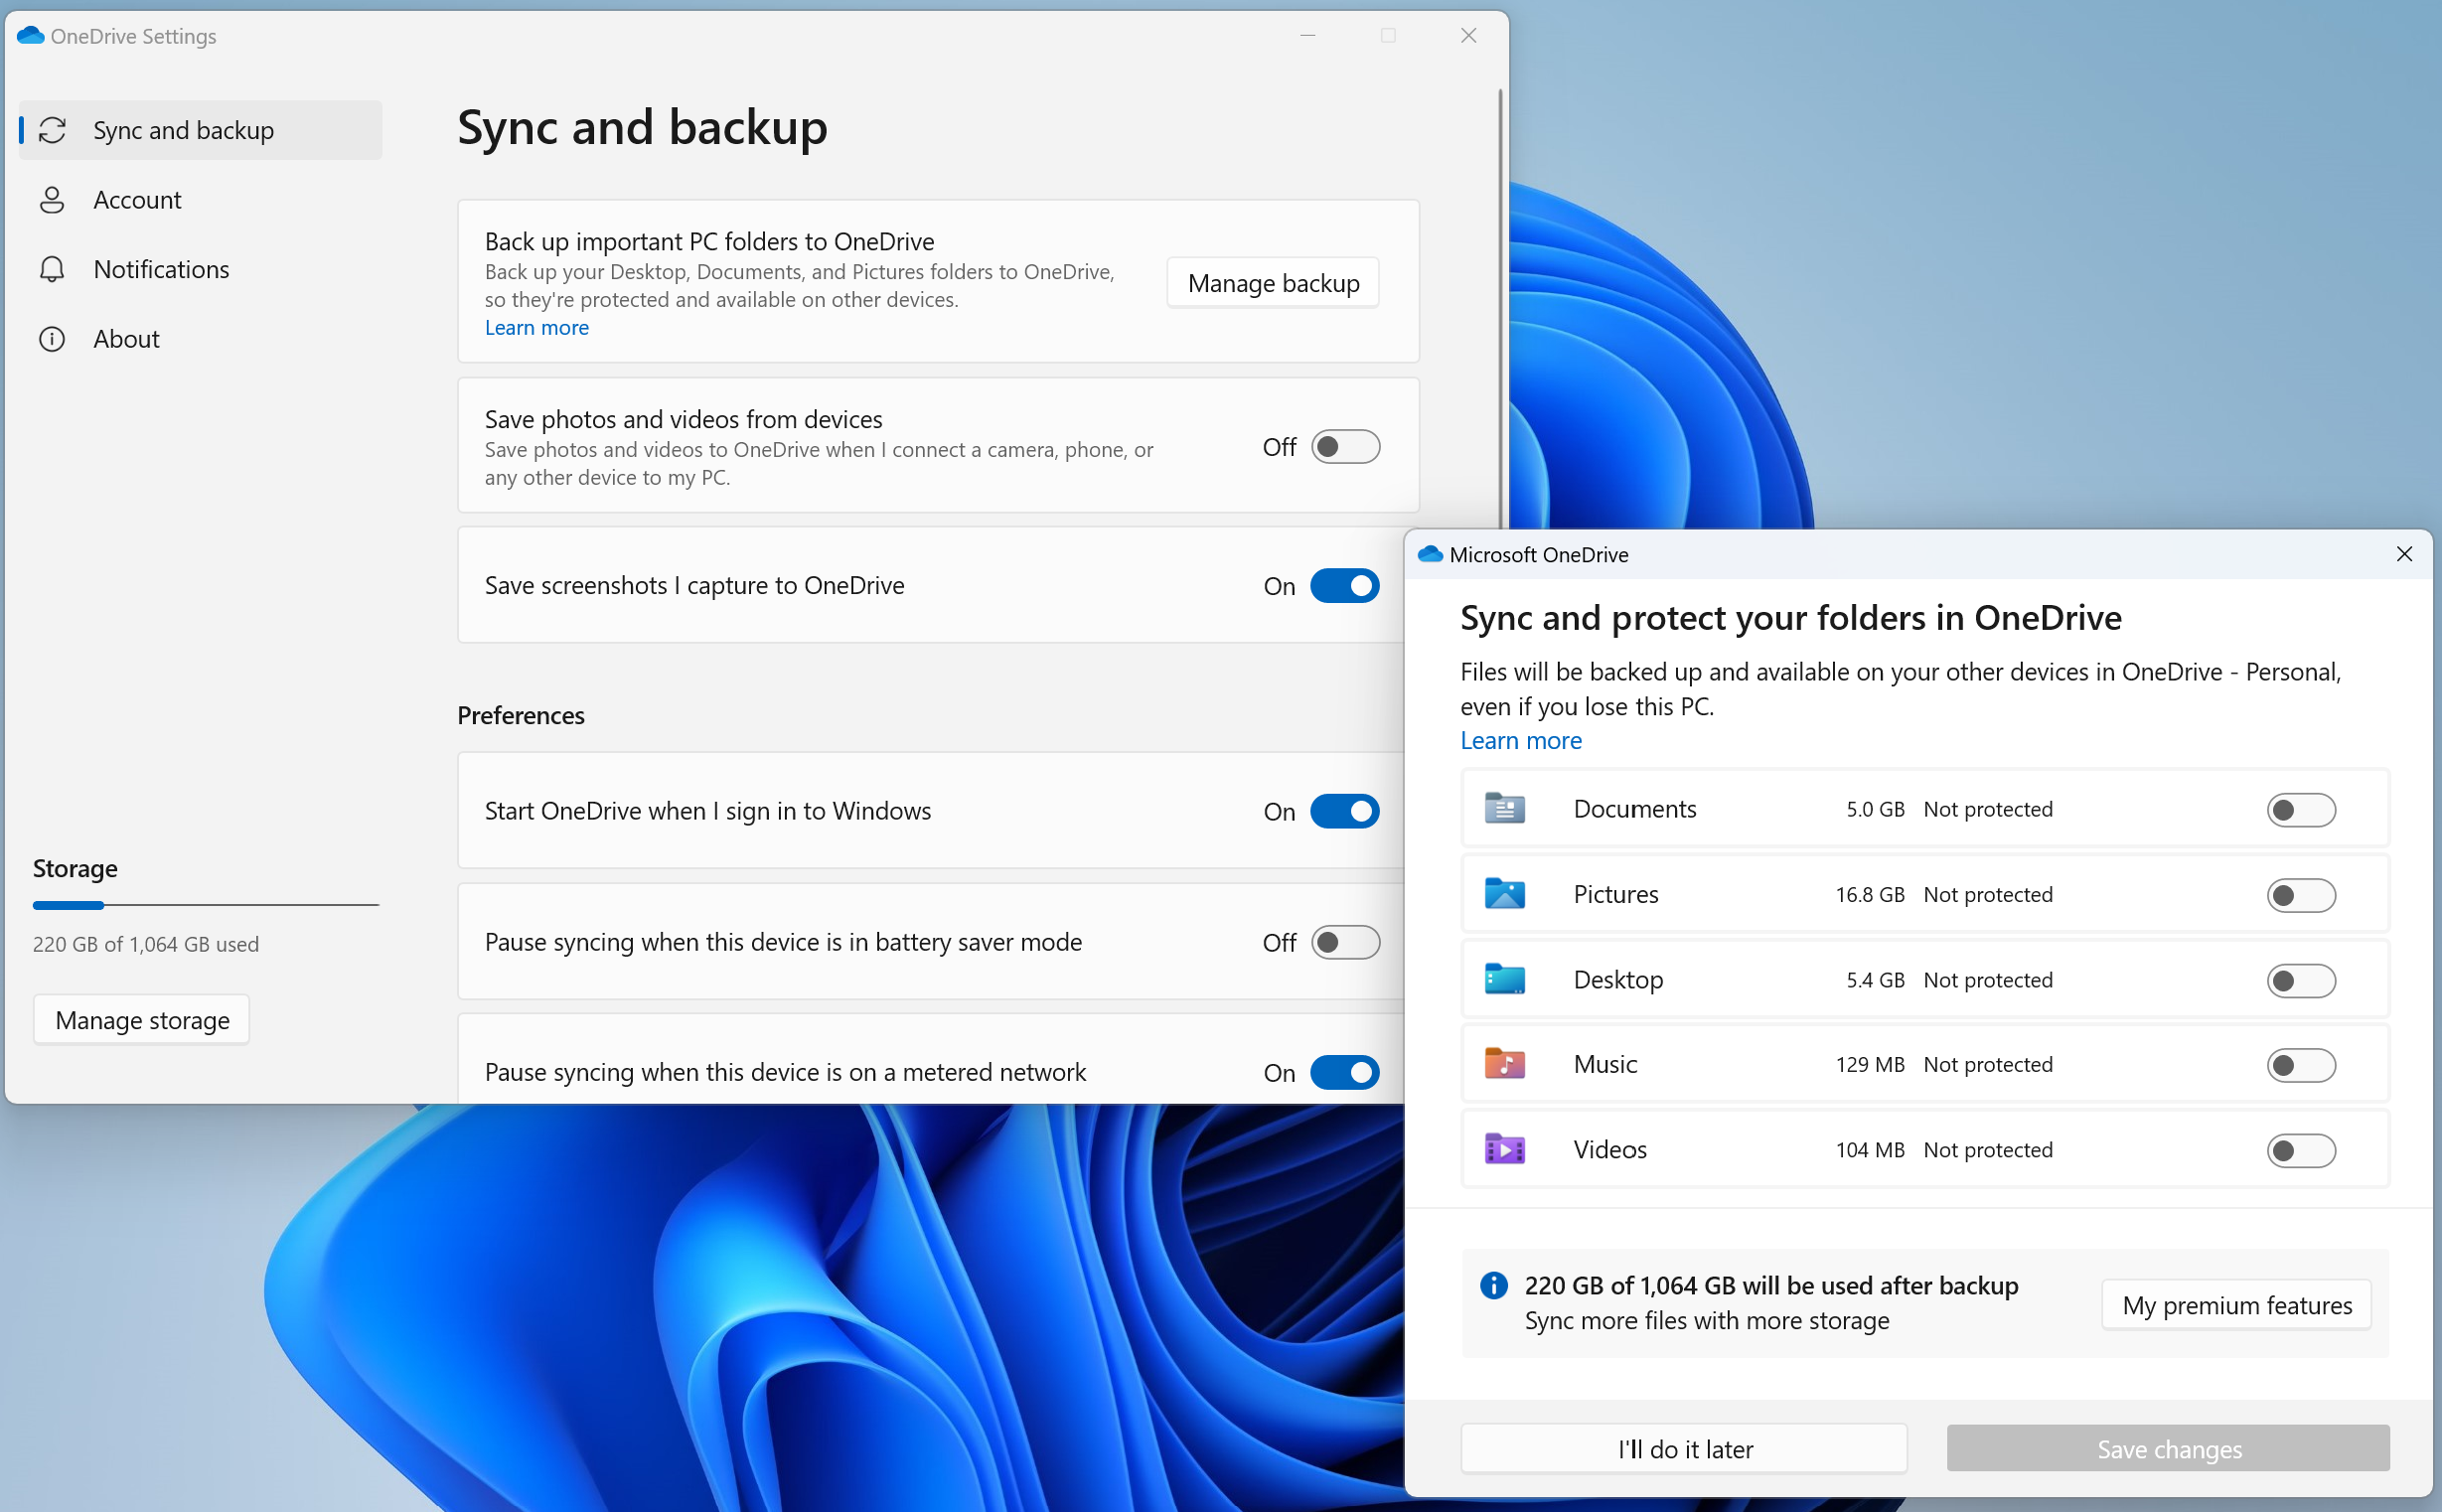The height and width of the screenshot is (1512, 2442).
Task: Click the Pictures '16.8 GB' size value
Action: pos(1870,894)
